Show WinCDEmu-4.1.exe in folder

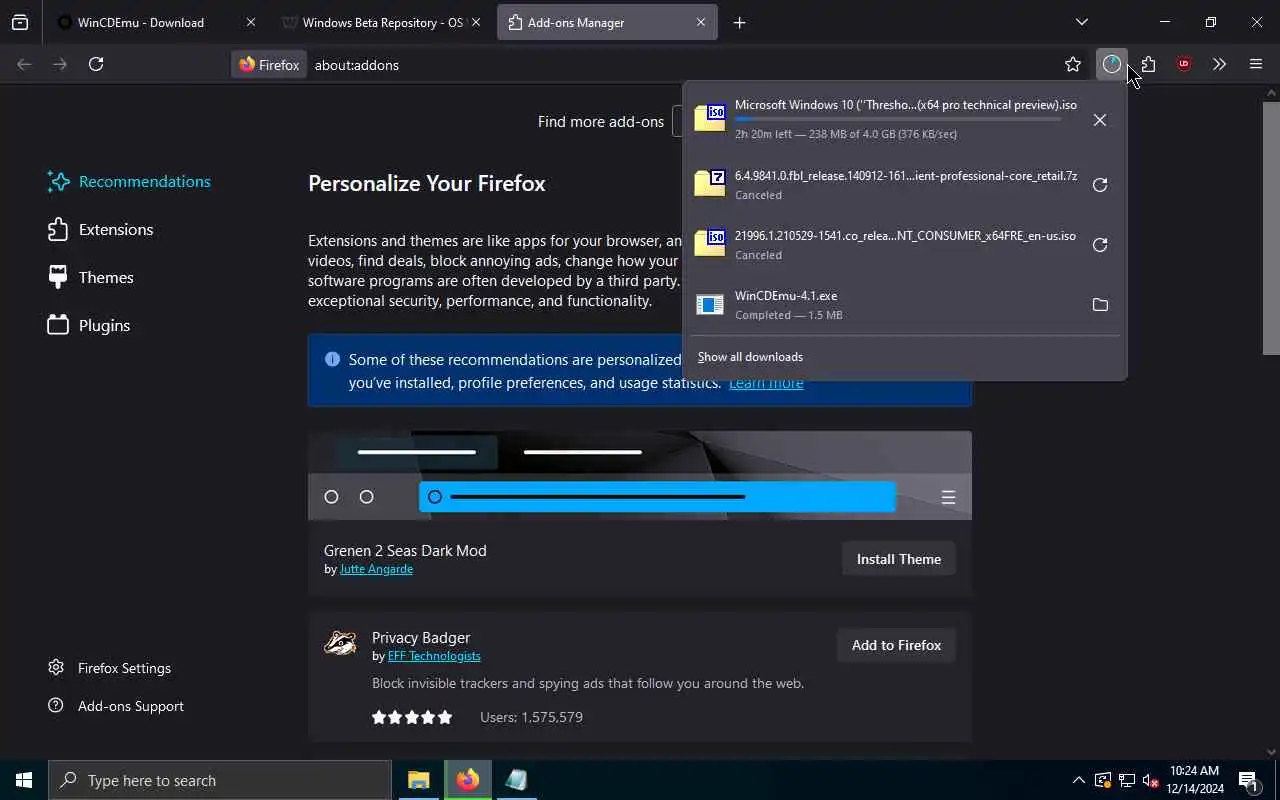point(1100,305)
